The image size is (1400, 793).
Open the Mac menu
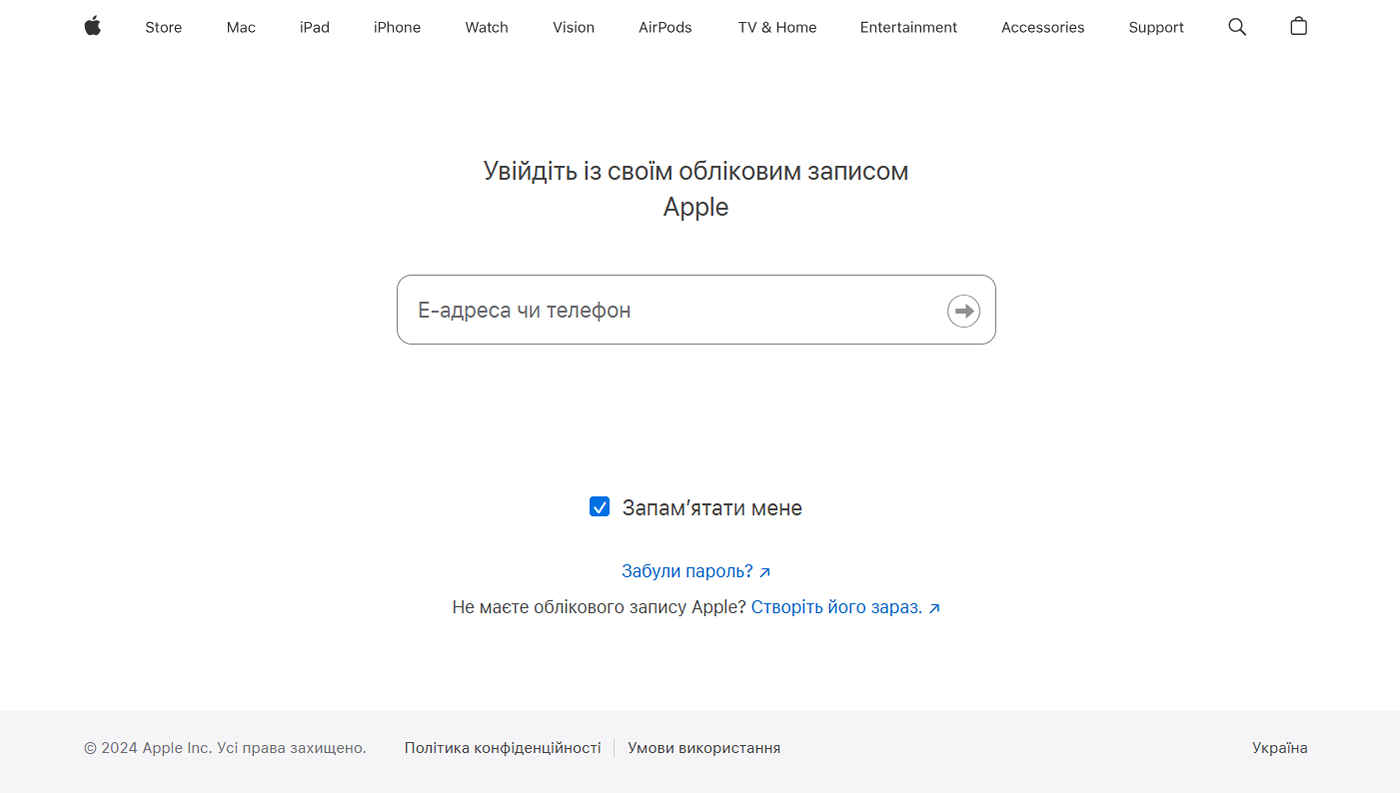coord(241,27)
